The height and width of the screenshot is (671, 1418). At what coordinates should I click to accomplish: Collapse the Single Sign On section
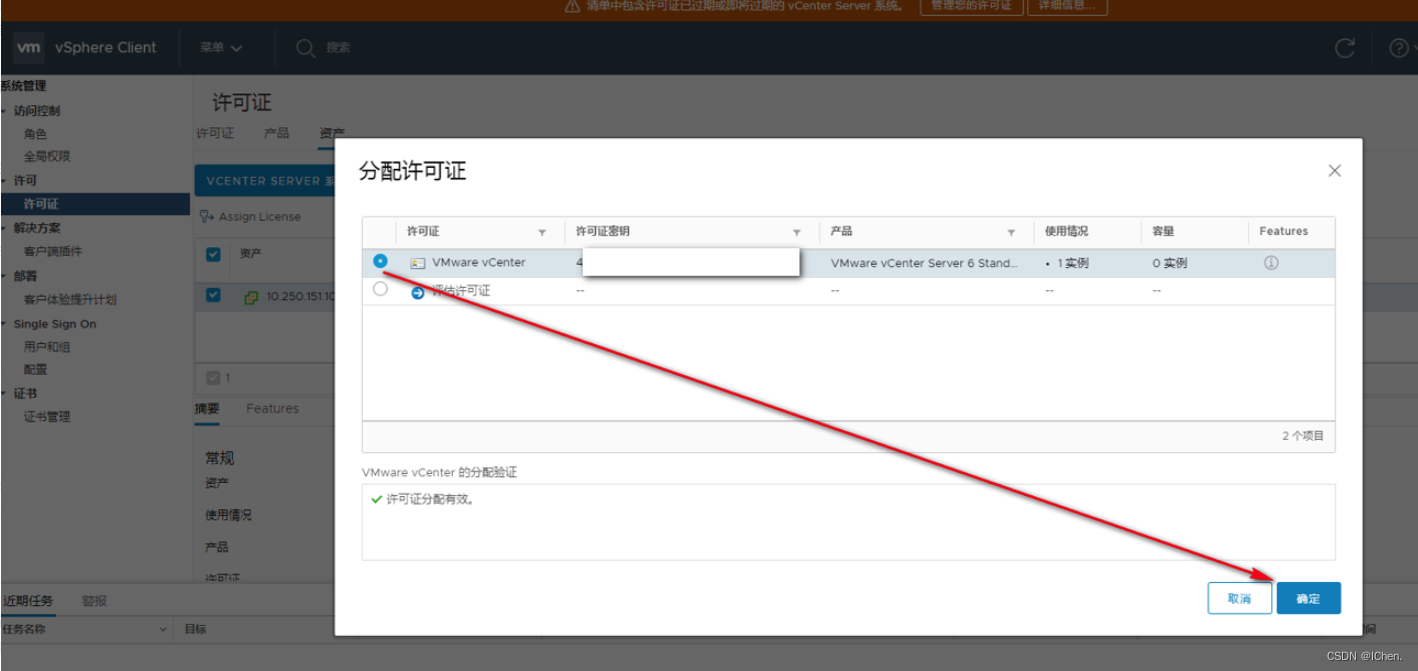[x=5, y=323]
